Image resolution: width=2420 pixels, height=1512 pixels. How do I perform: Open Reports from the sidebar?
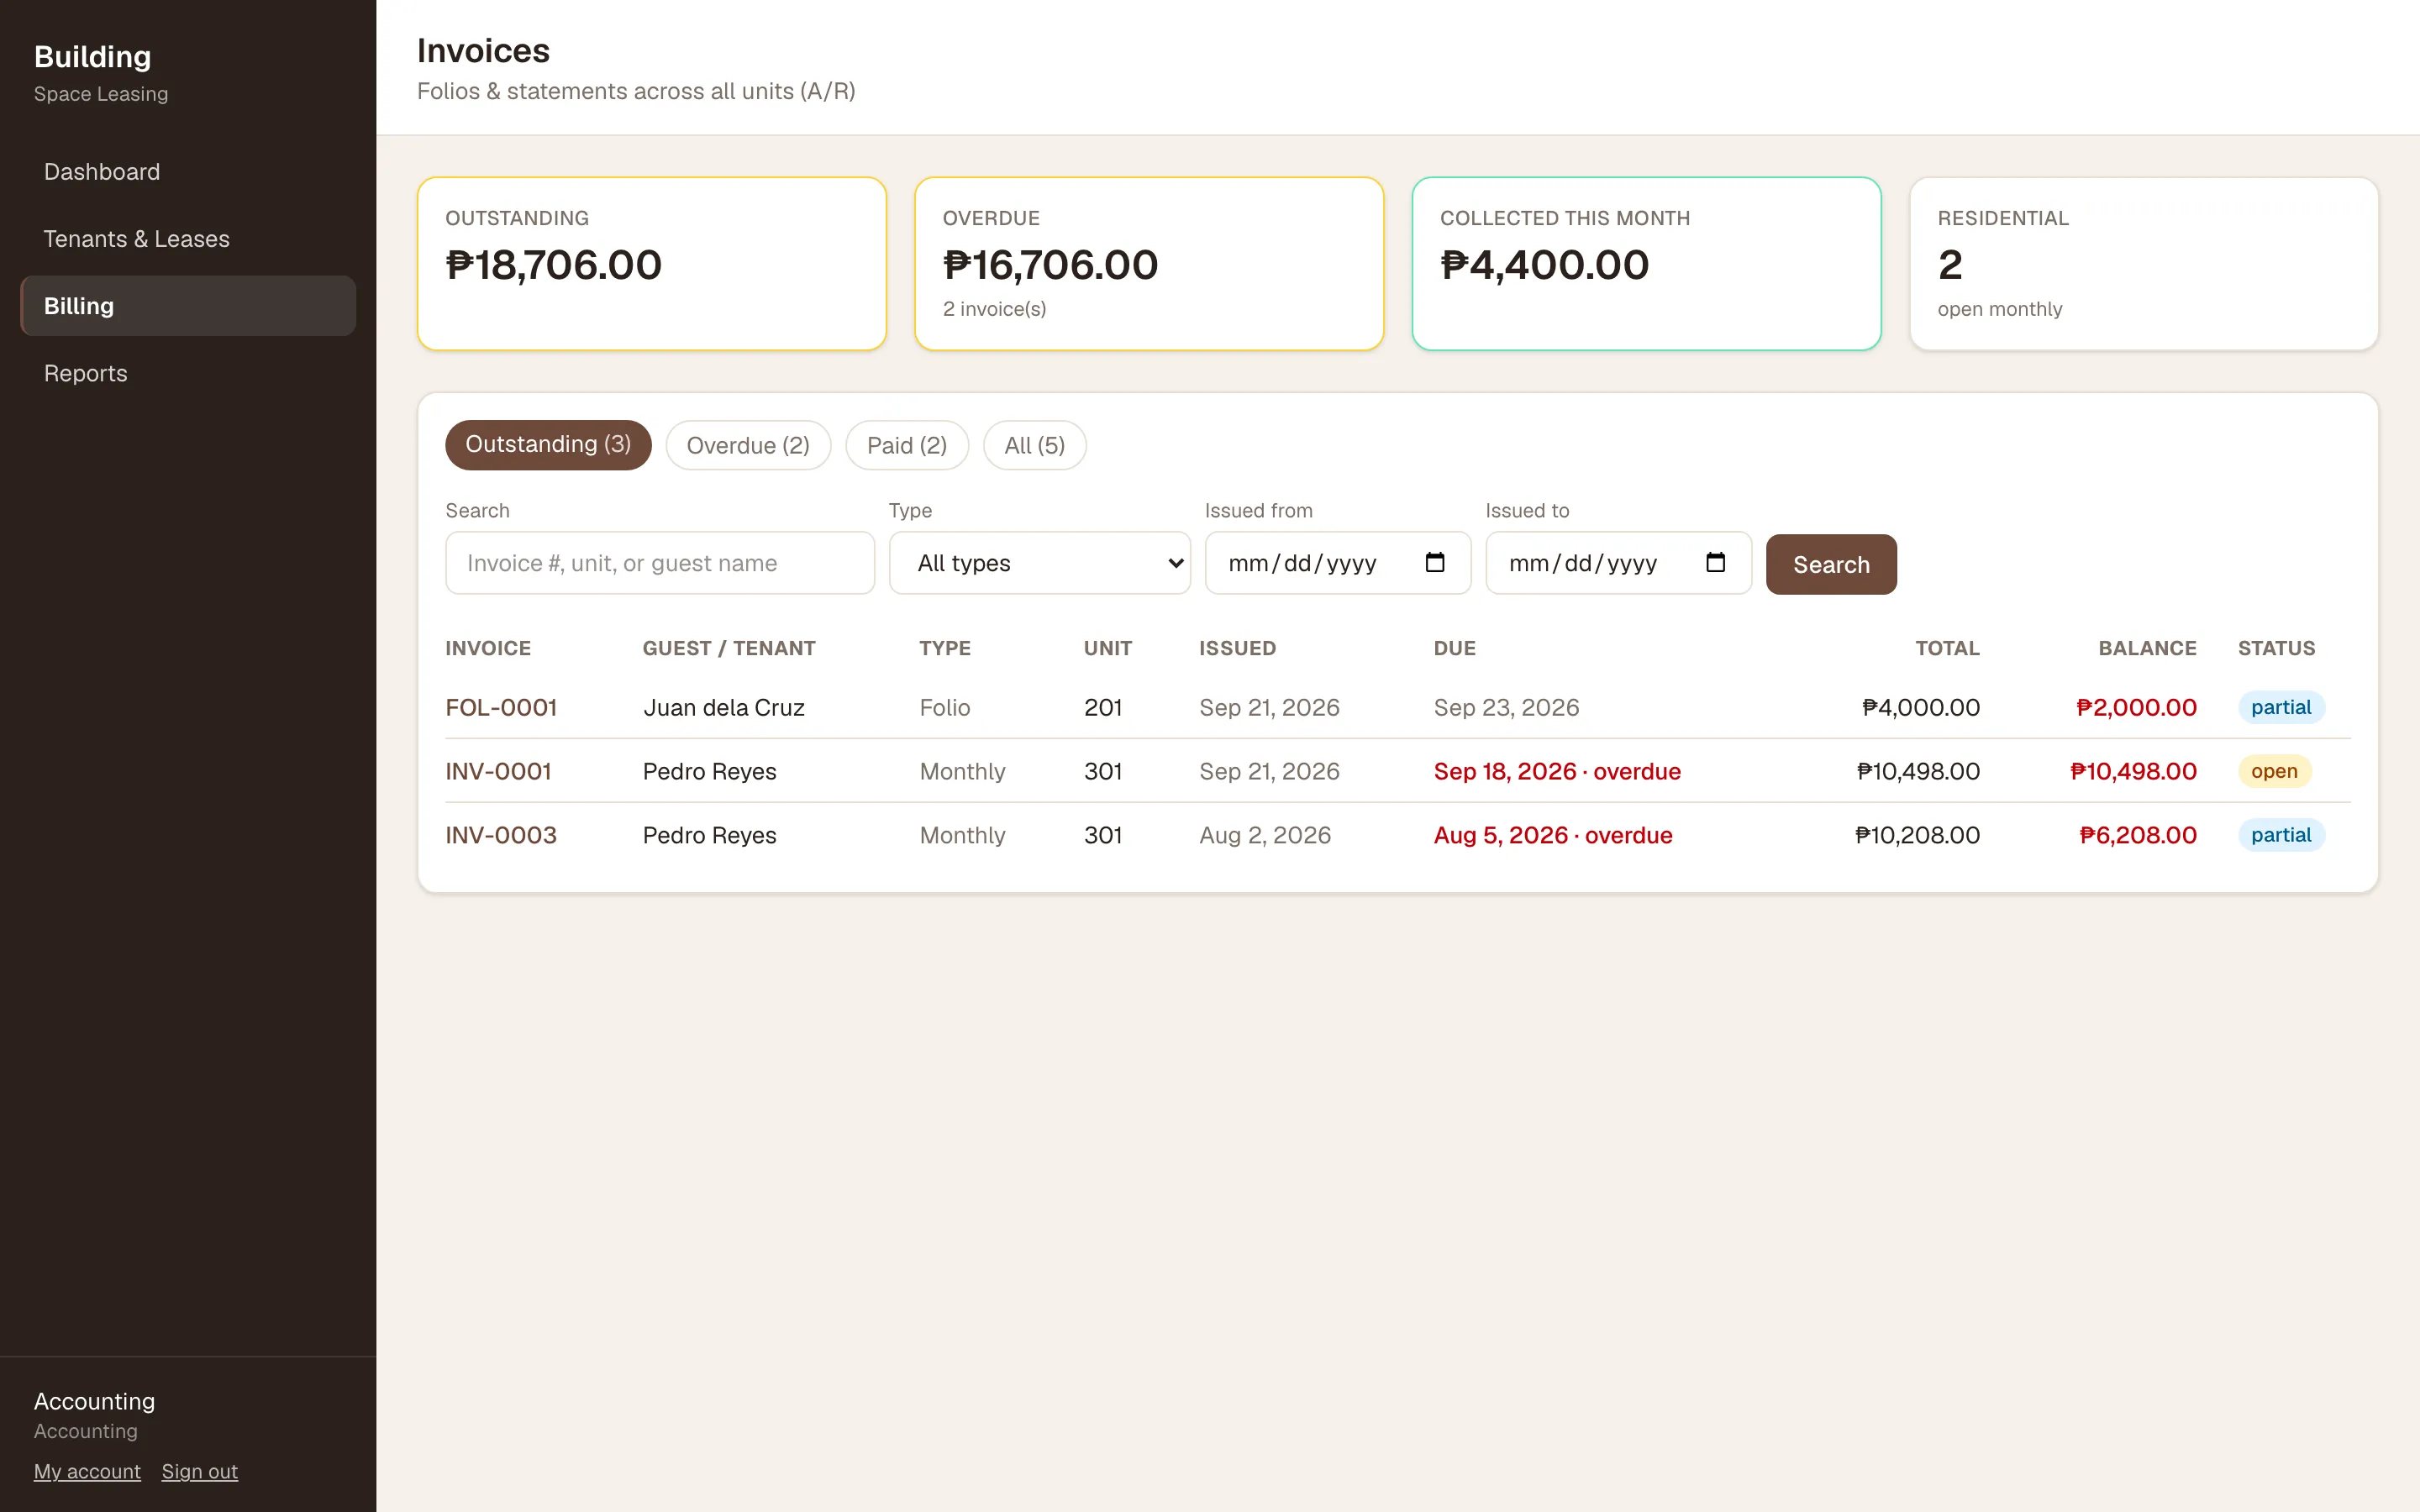point(188,373)
